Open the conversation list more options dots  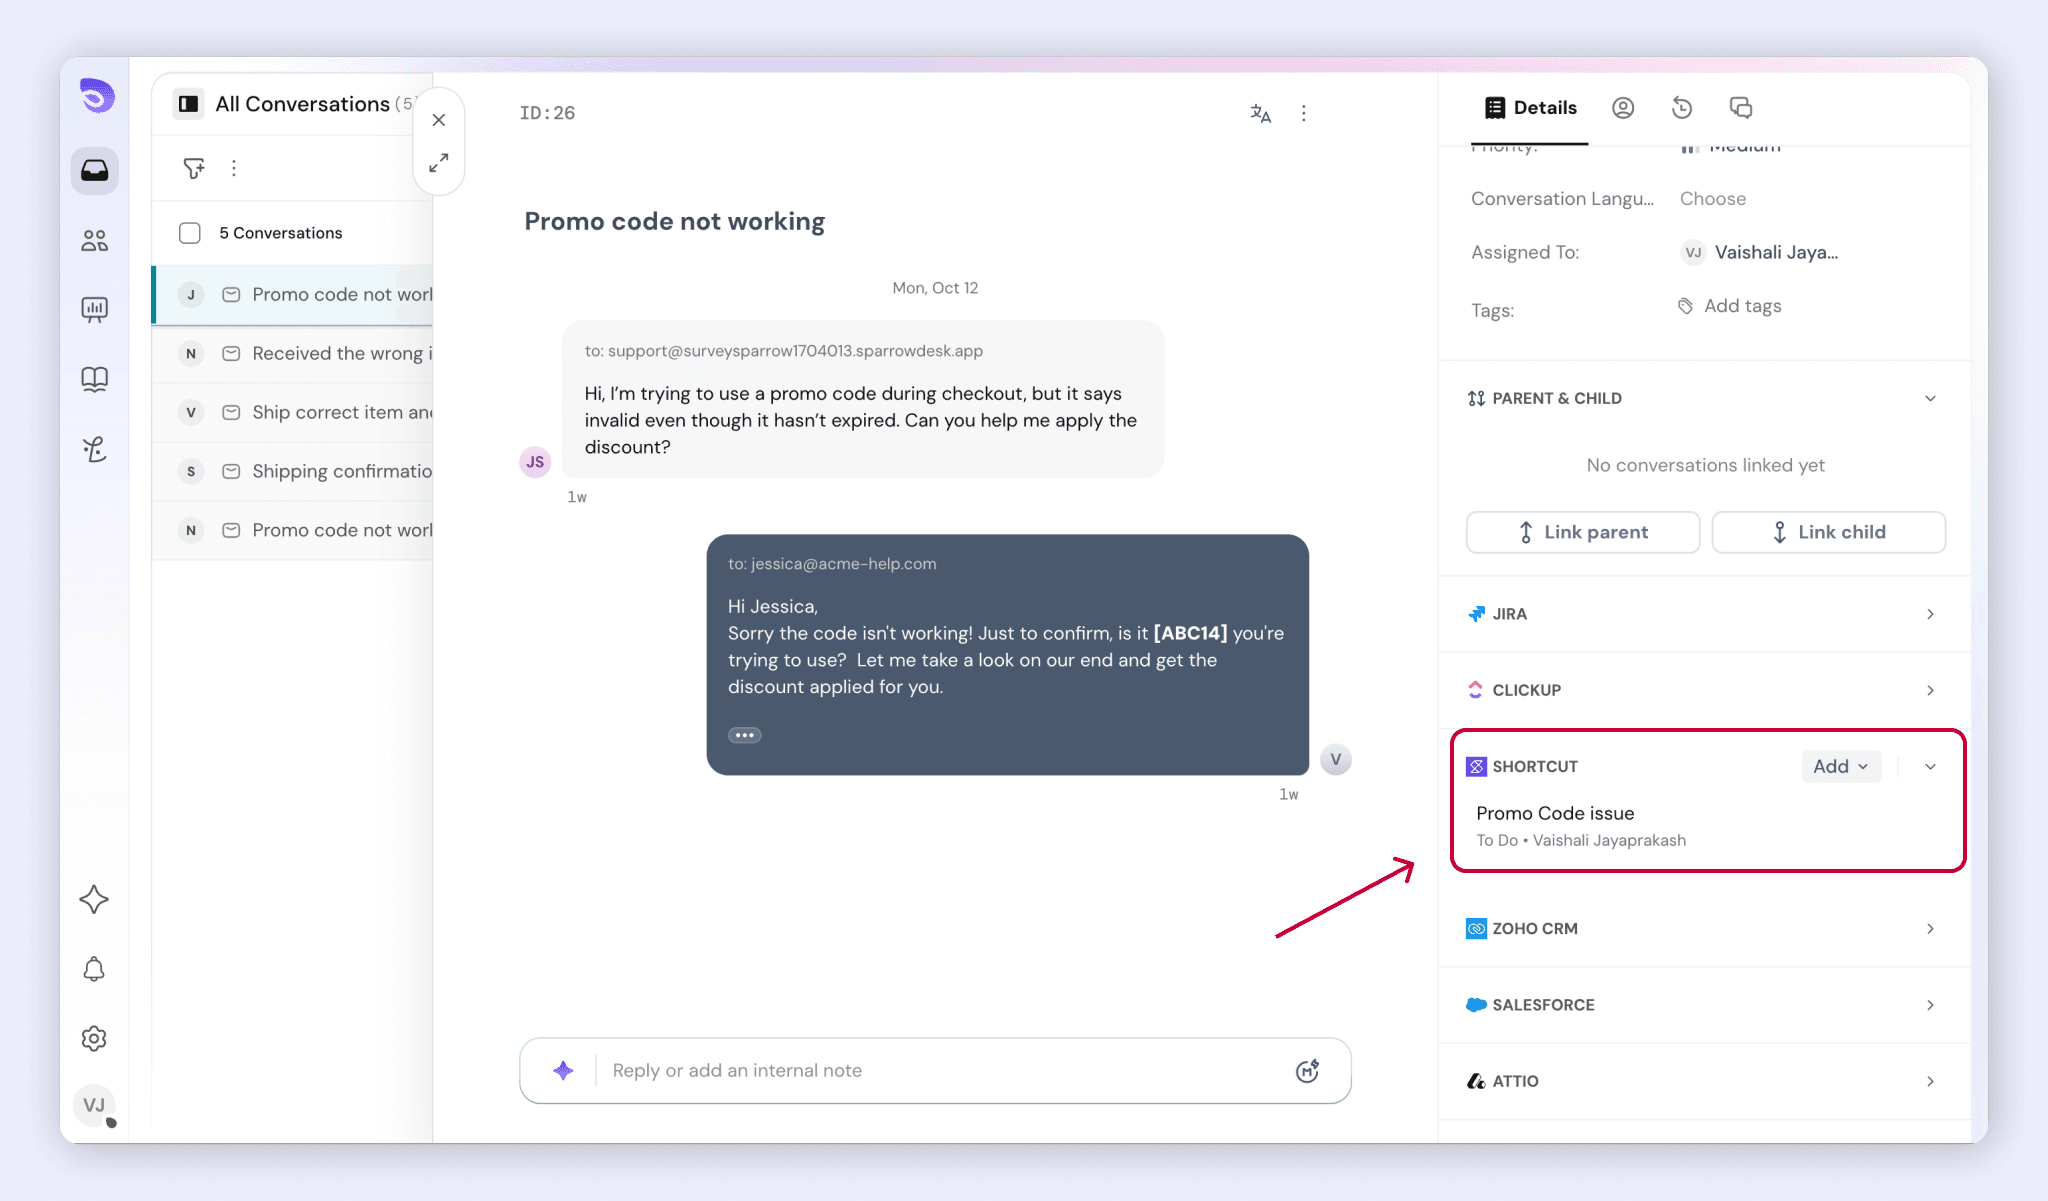234,168
